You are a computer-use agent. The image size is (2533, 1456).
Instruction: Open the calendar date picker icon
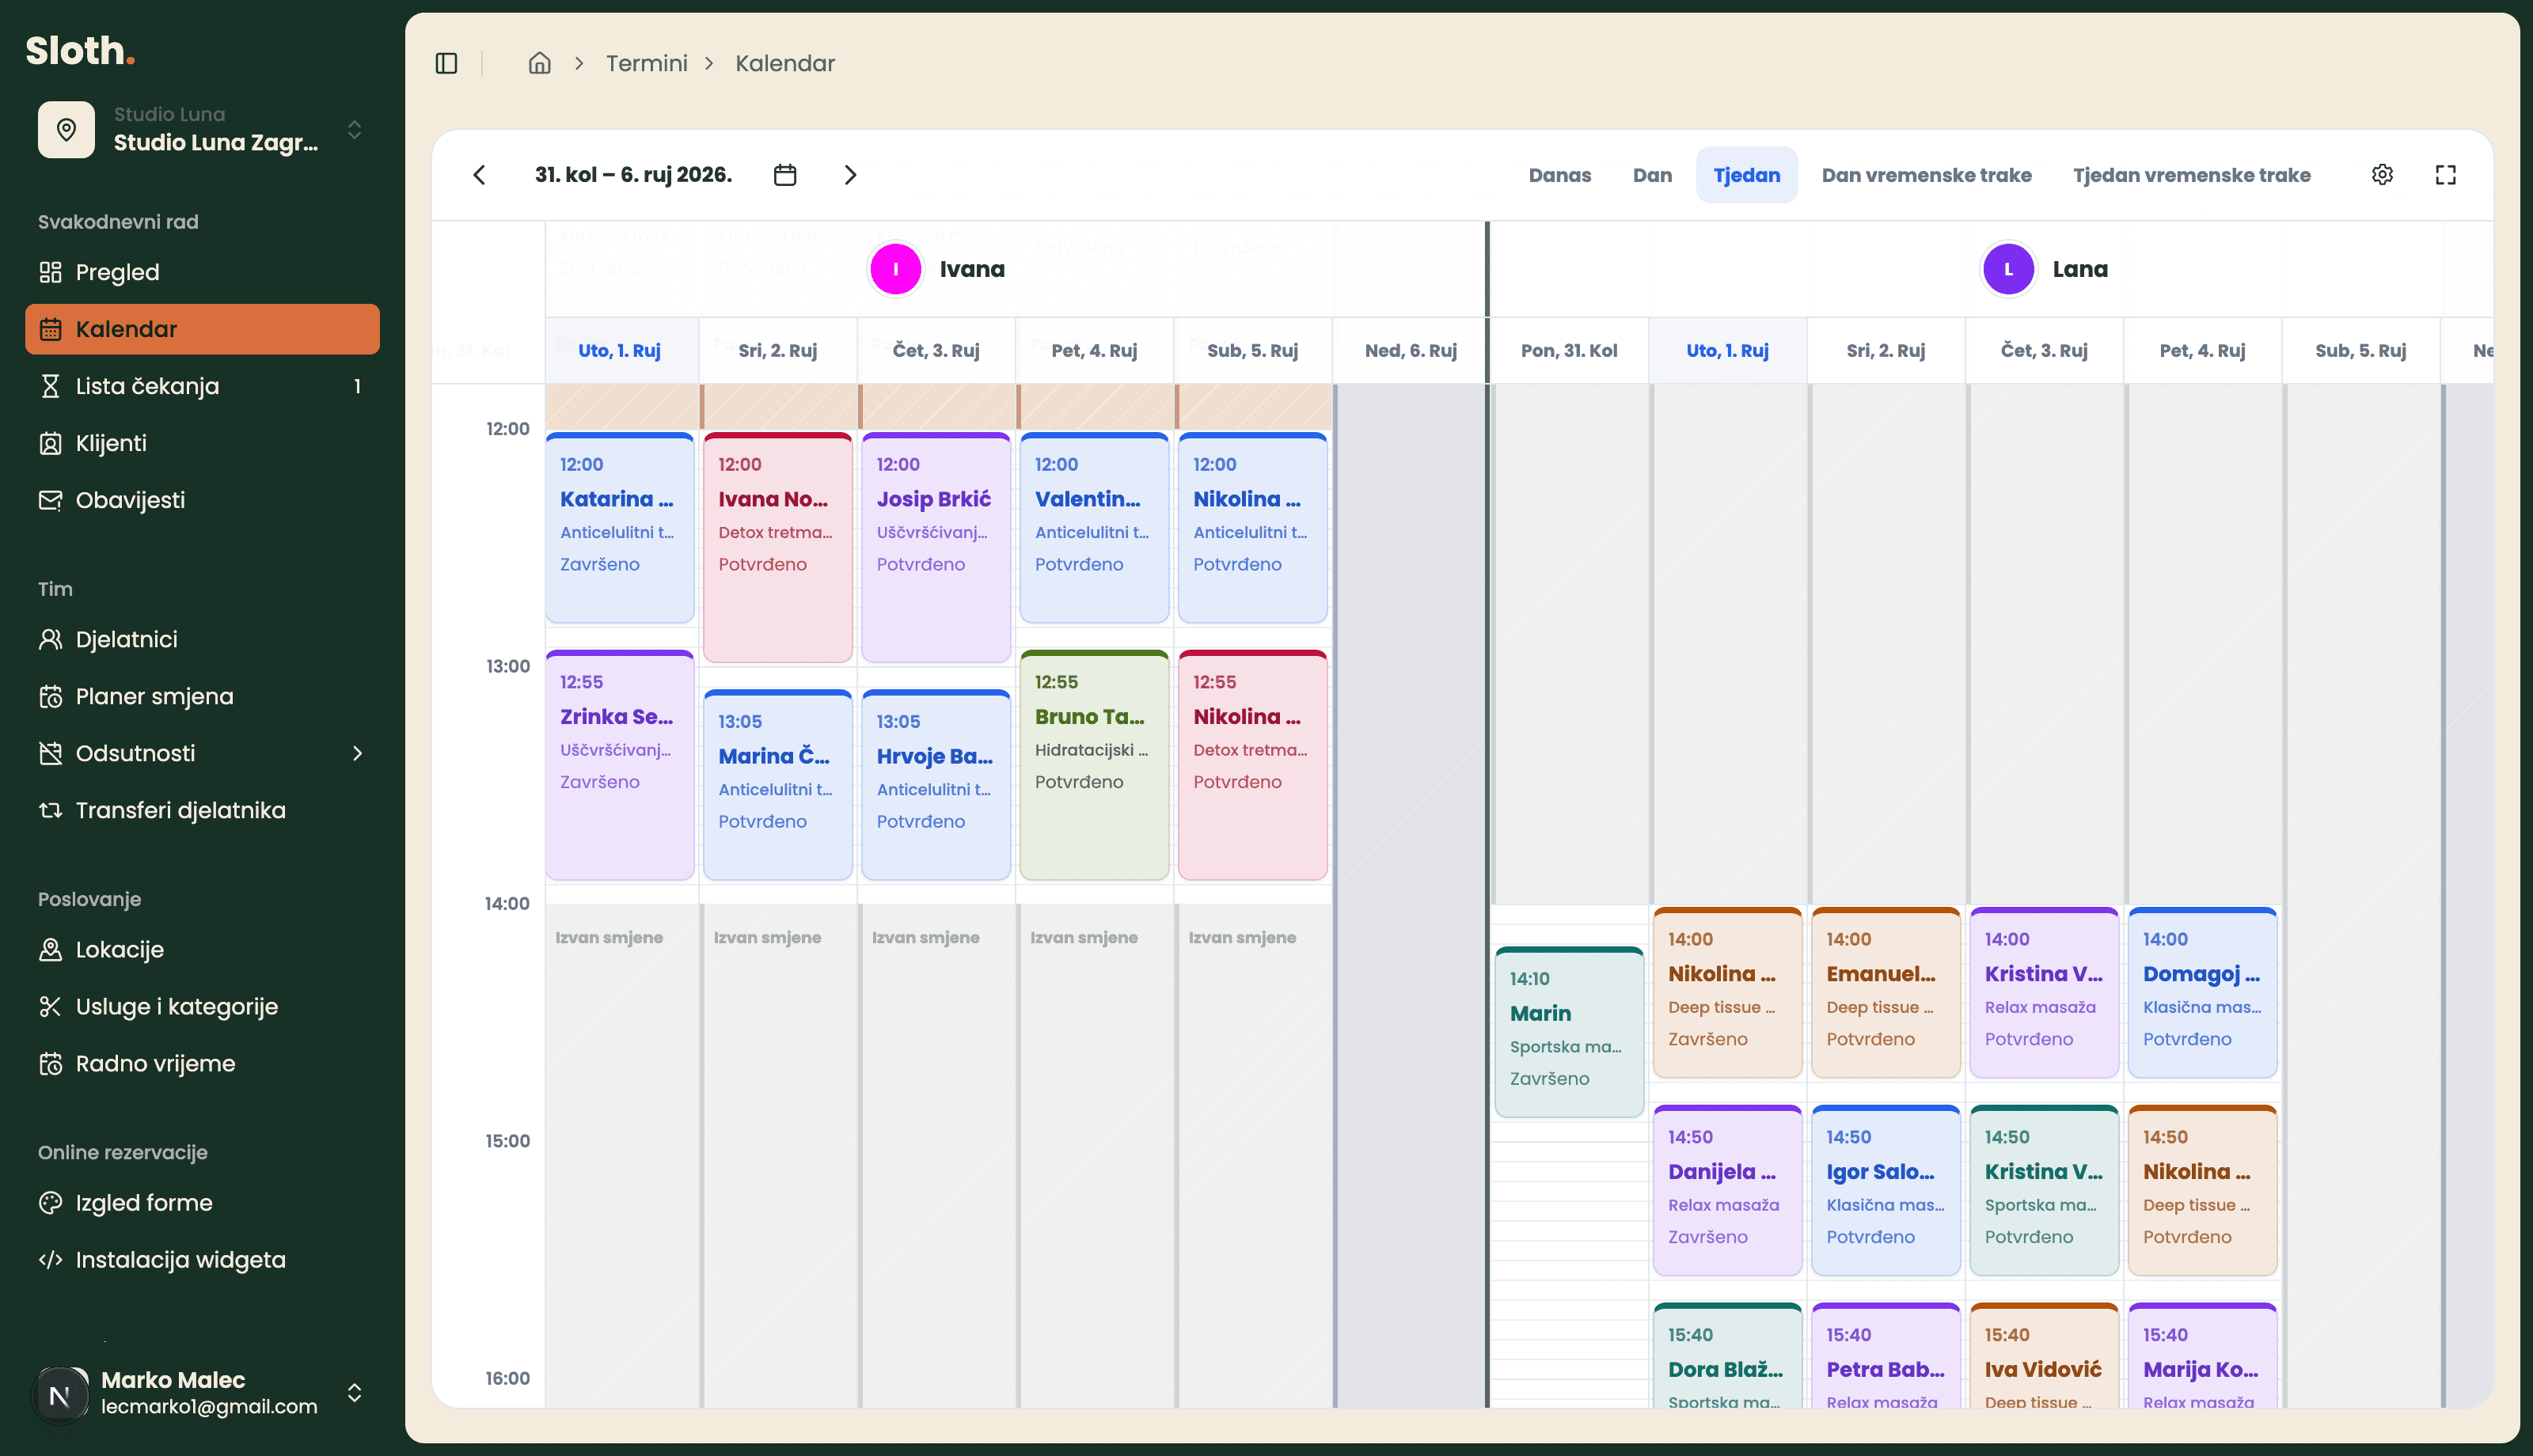click(785, 175)
